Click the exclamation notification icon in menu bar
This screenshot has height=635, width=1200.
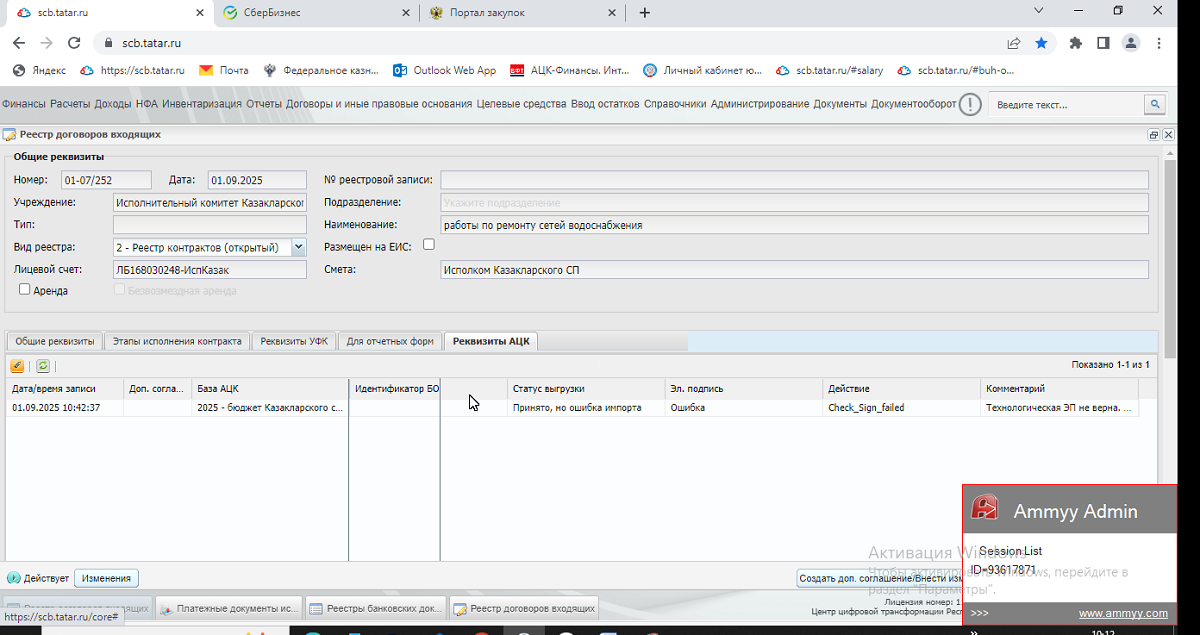(x=970, y=104)
